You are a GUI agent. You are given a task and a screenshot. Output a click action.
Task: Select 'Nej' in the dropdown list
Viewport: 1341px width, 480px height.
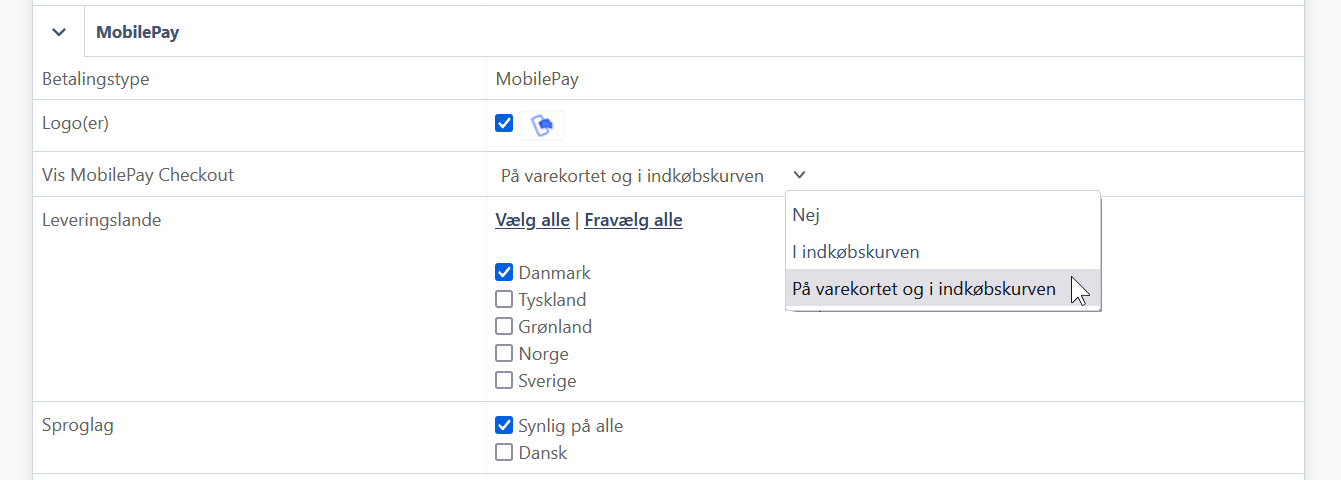[943, 214]
